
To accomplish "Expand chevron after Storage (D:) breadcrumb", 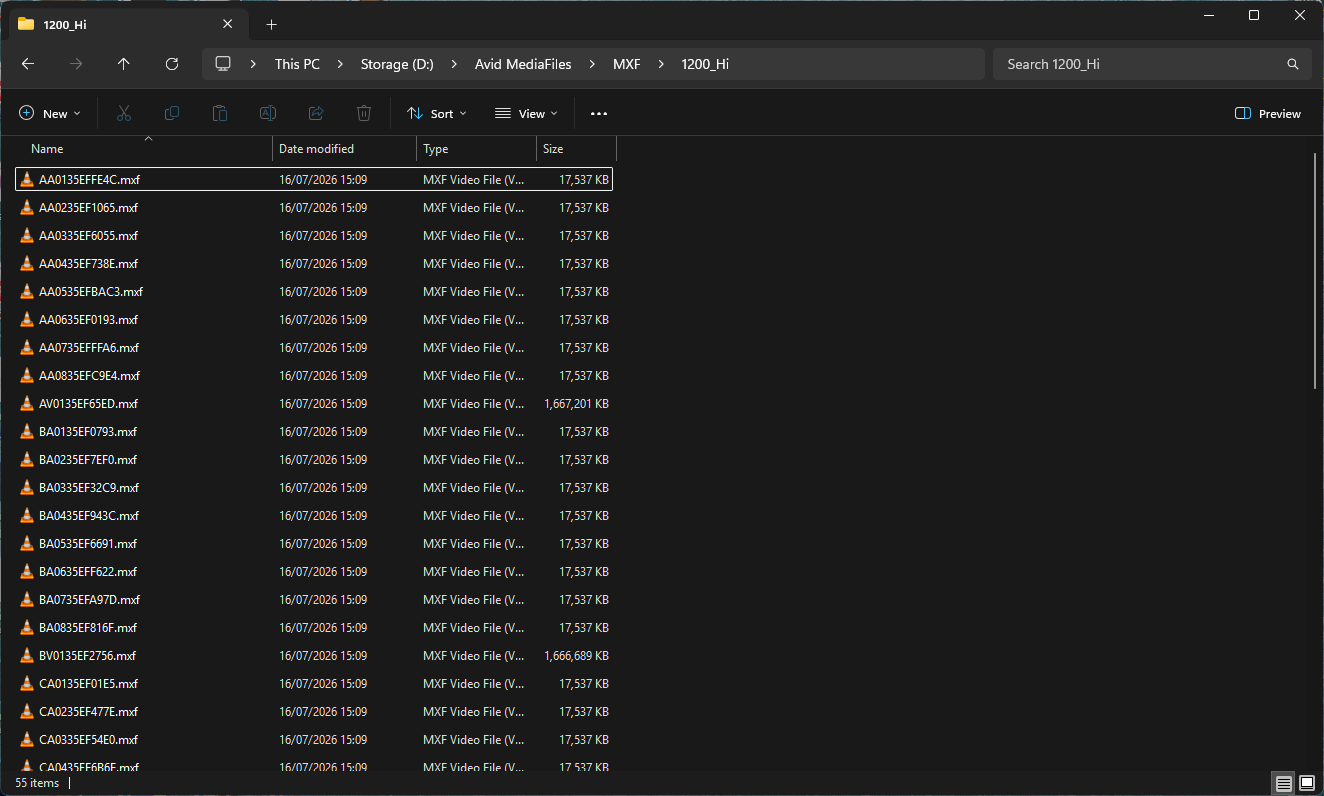I will [454, 64].
